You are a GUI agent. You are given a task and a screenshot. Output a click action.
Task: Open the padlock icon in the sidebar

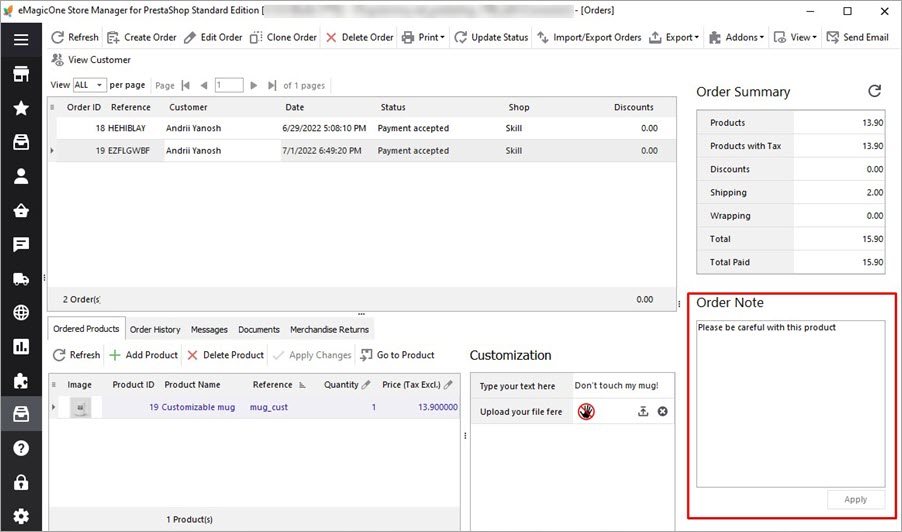21,482
